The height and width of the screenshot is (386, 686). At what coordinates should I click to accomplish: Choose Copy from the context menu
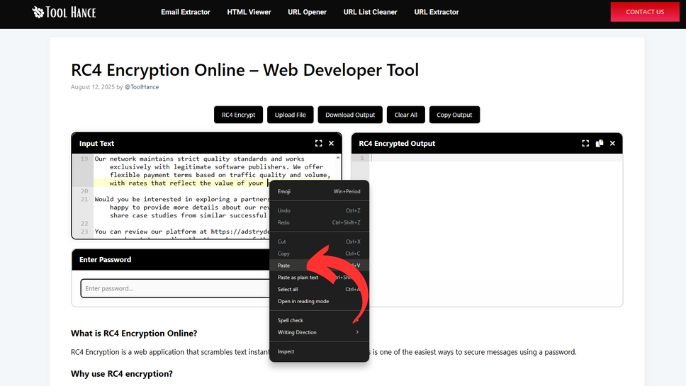tap(319, 253)
